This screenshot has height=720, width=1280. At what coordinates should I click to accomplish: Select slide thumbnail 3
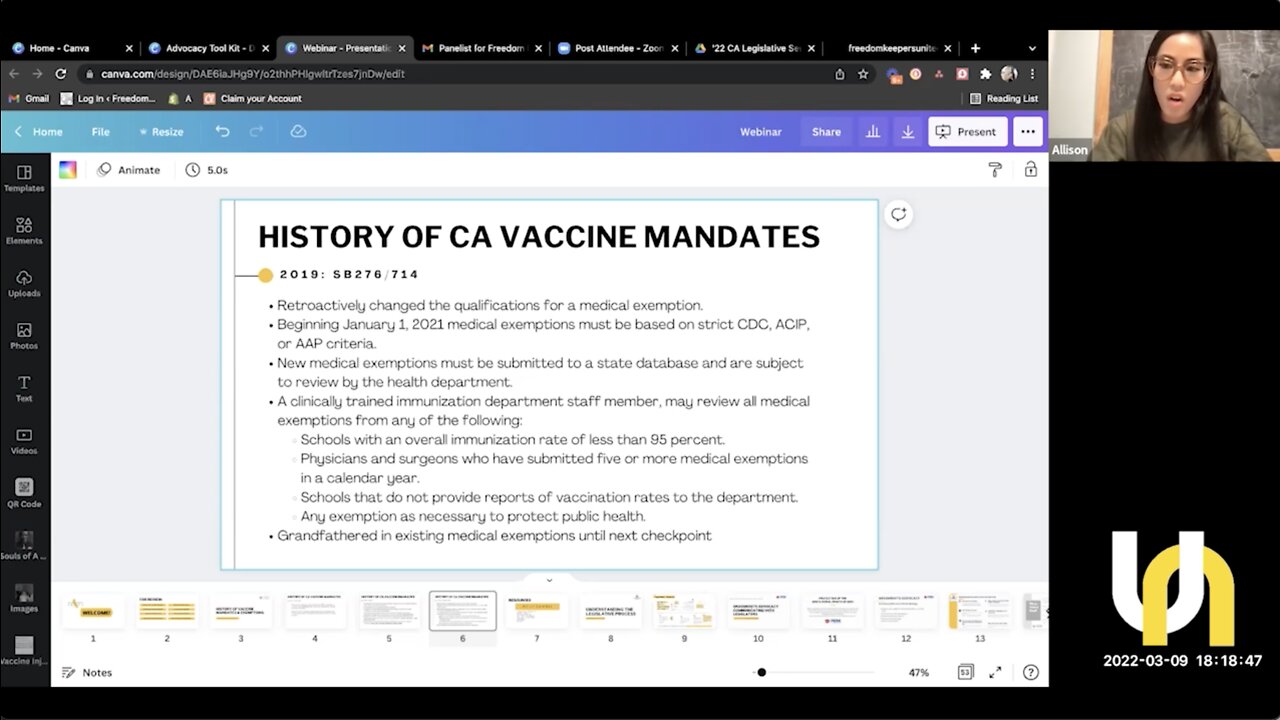click(x=241, y=611)
